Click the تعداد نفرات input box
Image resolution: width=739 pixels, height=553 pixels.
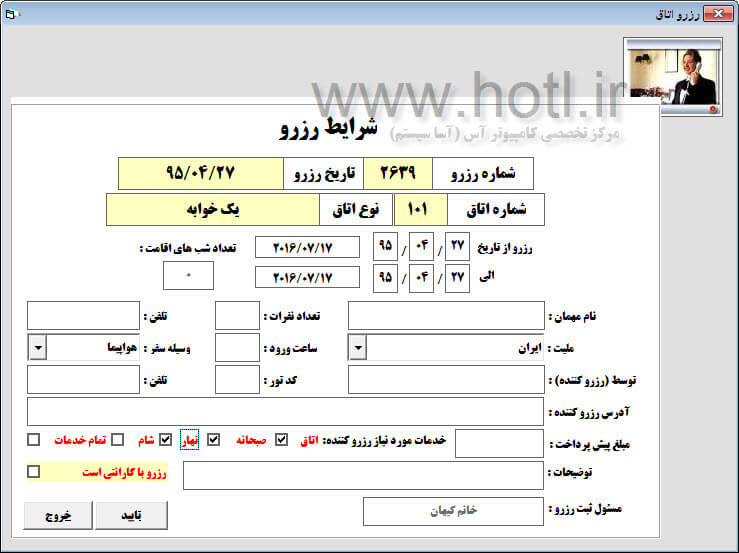[237, 316]
